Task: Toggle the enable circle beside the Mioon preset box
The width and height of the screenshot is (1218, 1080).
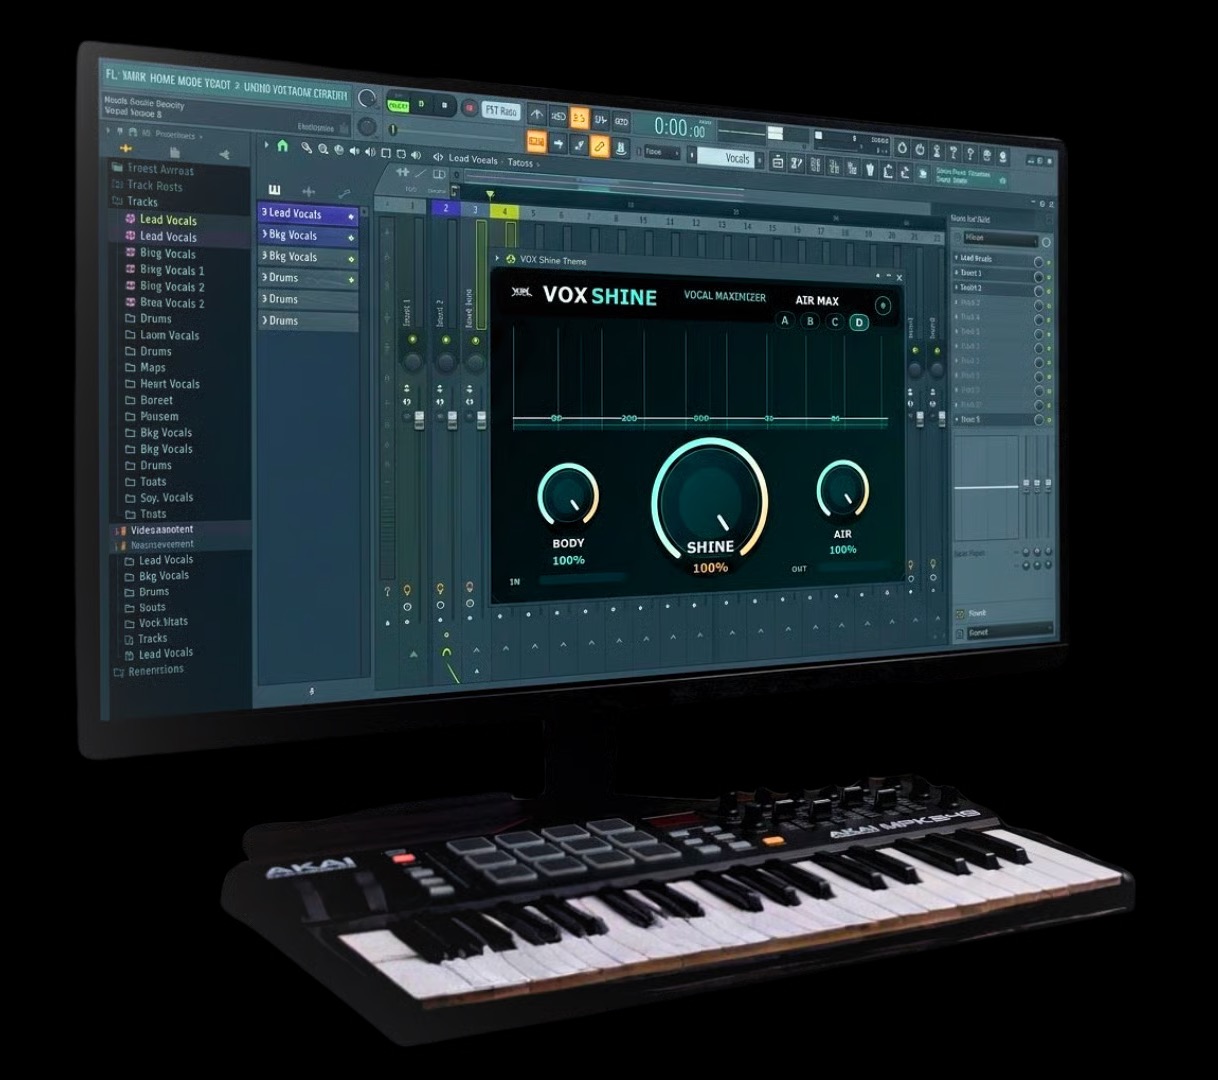Action: click(x=1046, y=242)
